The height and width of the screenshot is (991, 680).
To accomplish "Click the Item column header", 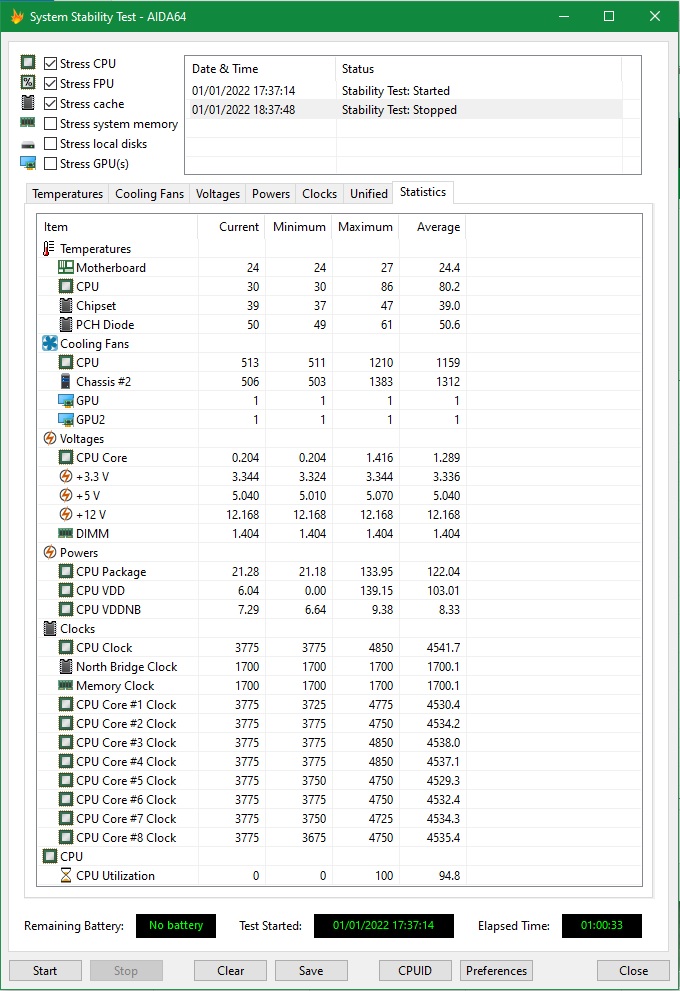I will pos(118,226).
